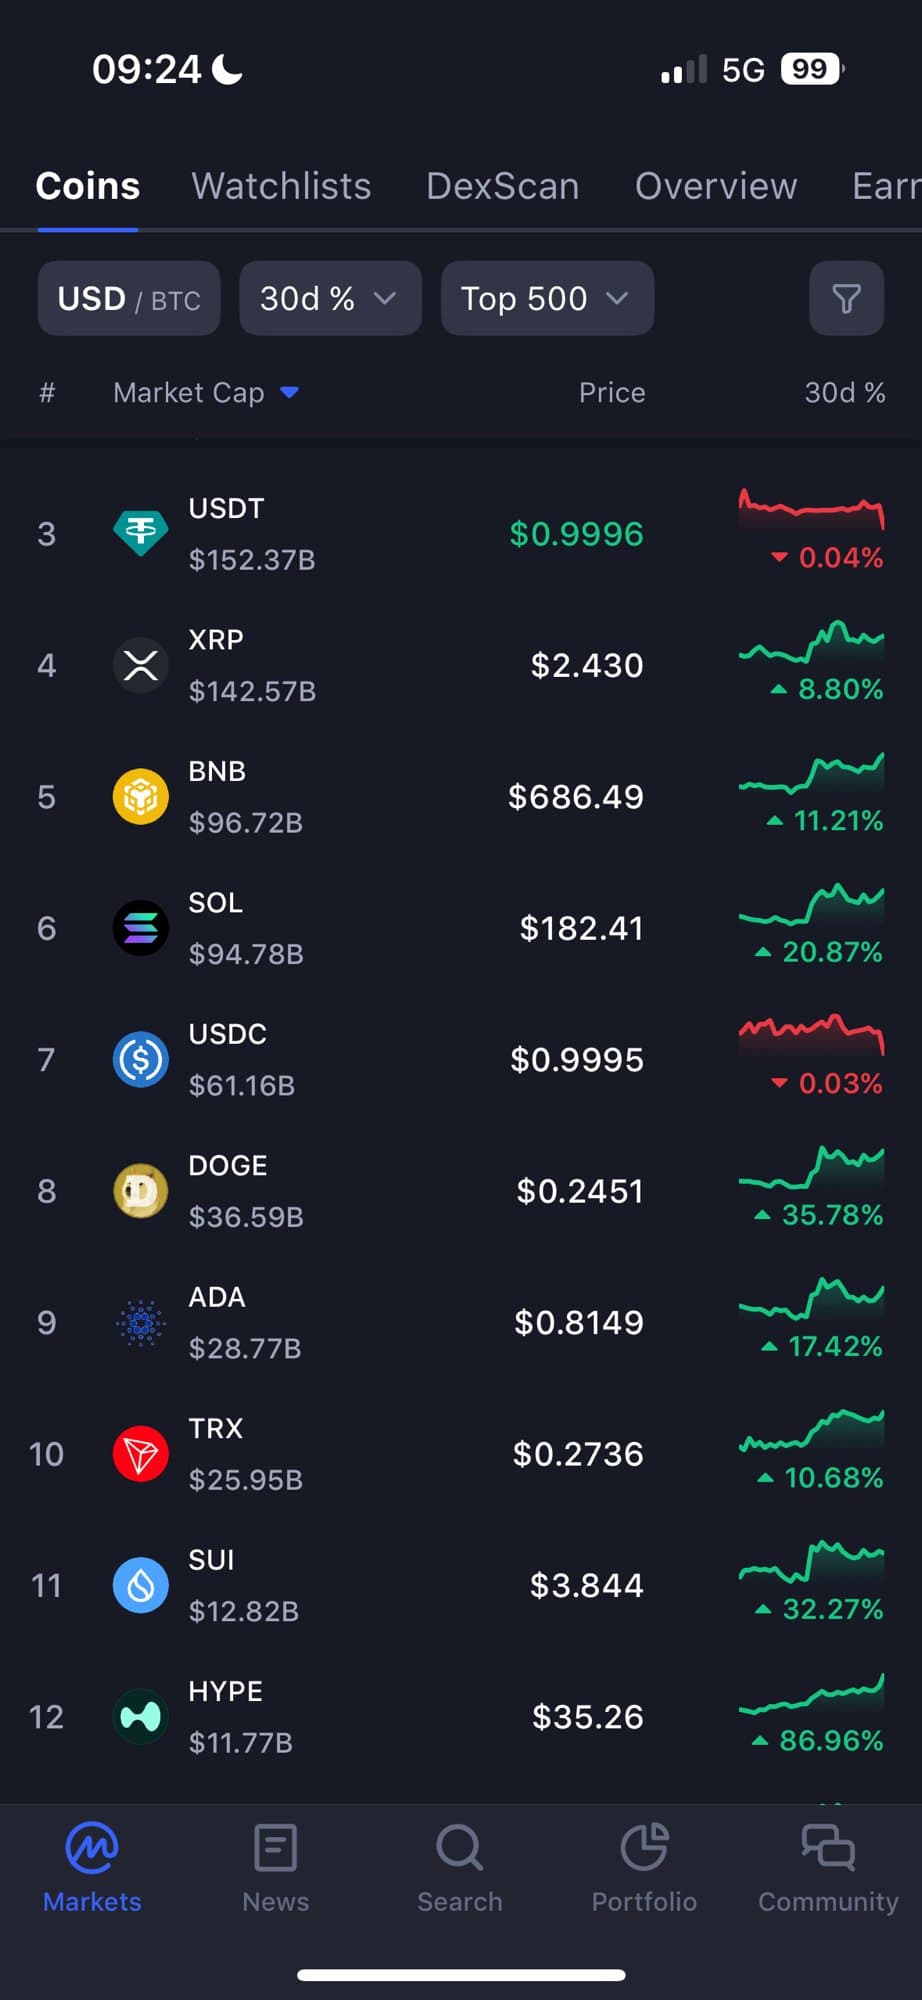Expand the Top 500 dropdown
The height and width of the screenshot is (2000, 922).
click(x=547, y=298)
